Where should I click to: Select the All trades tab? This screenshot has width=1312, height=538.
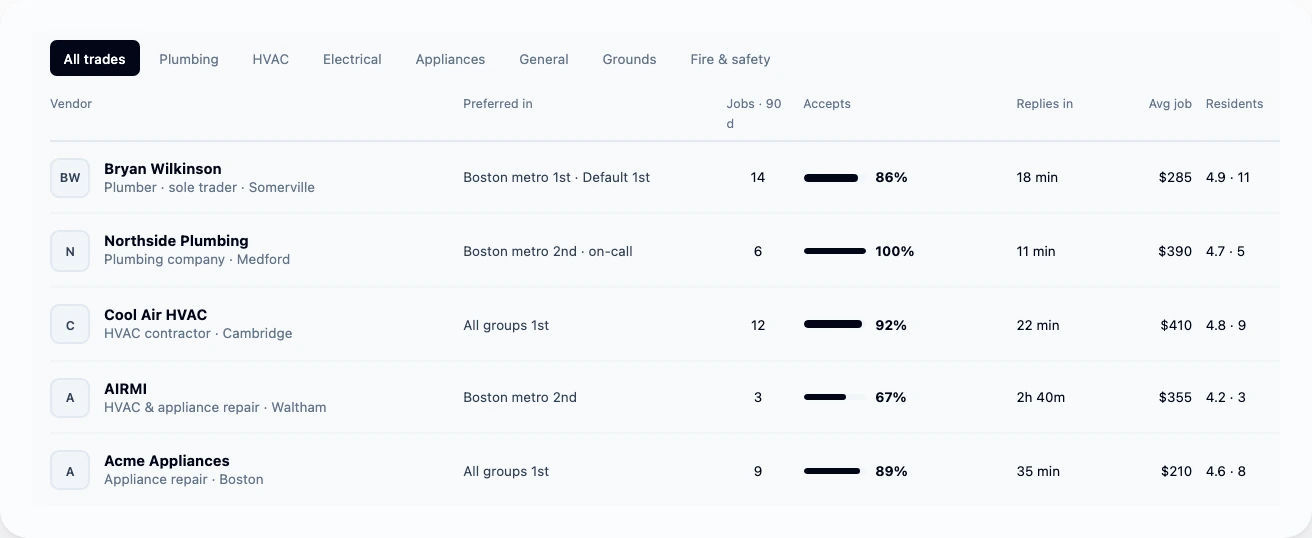[x=95, y=59]
